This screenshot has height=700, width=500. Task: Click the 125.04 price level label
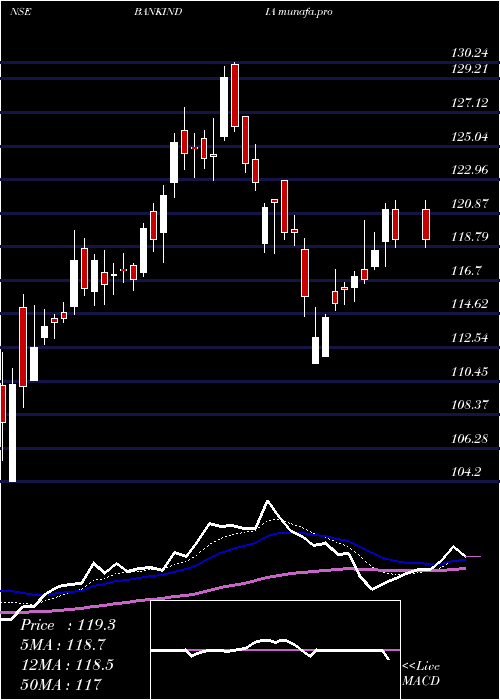pyautogui.click(x=469, y=137)
